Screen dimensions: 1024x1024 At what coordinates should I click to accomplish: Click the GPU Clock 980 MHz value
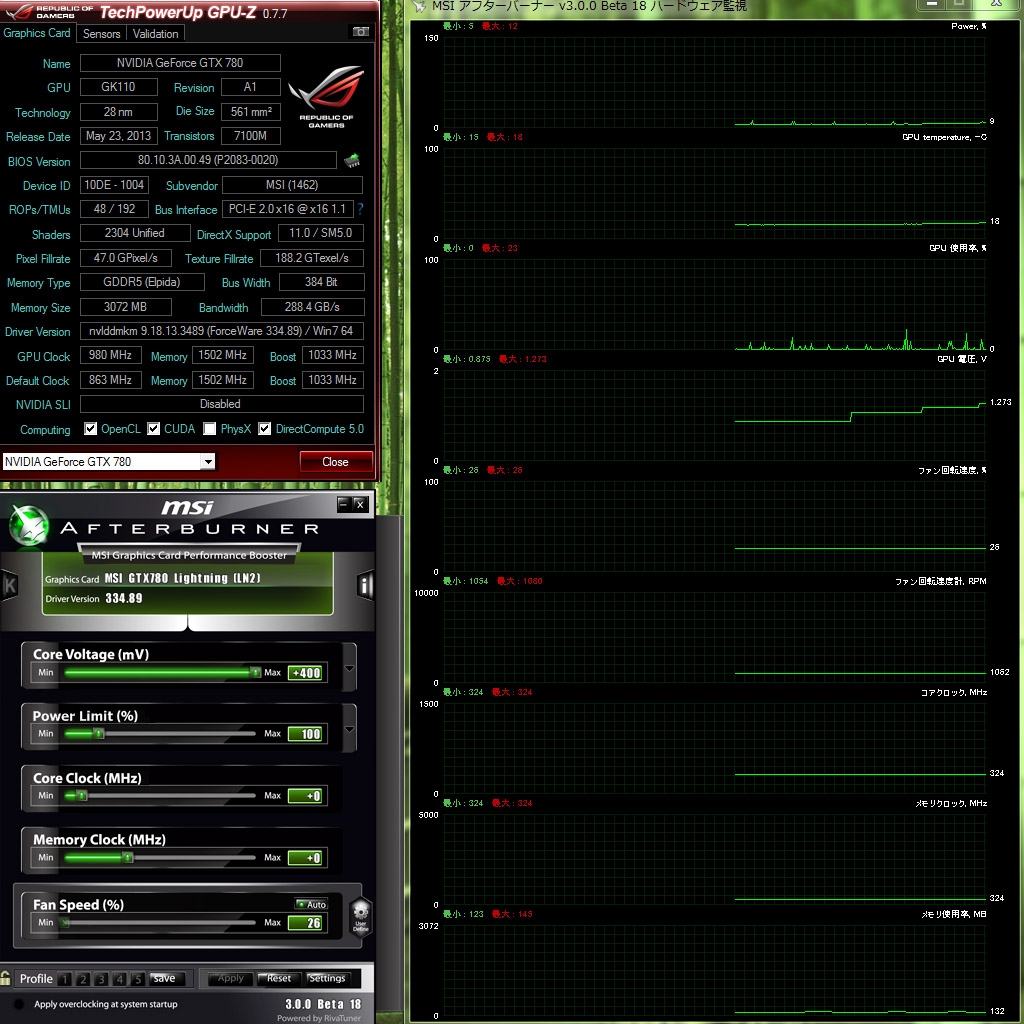(110, 355)
